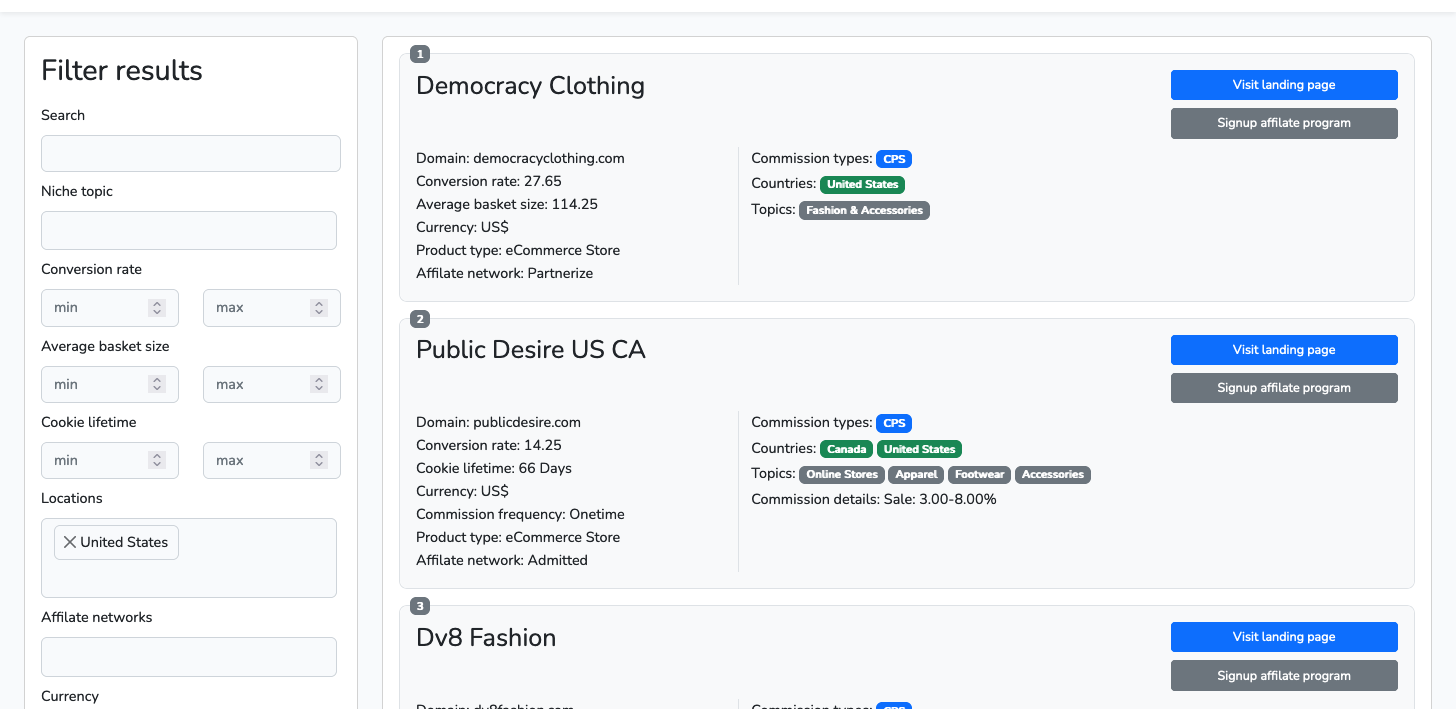The width and height of the screenshot is (1456, 709).
Task: Click Commission details: Sale: 3.00-8.00% text
Action: (x=874, y=499)
